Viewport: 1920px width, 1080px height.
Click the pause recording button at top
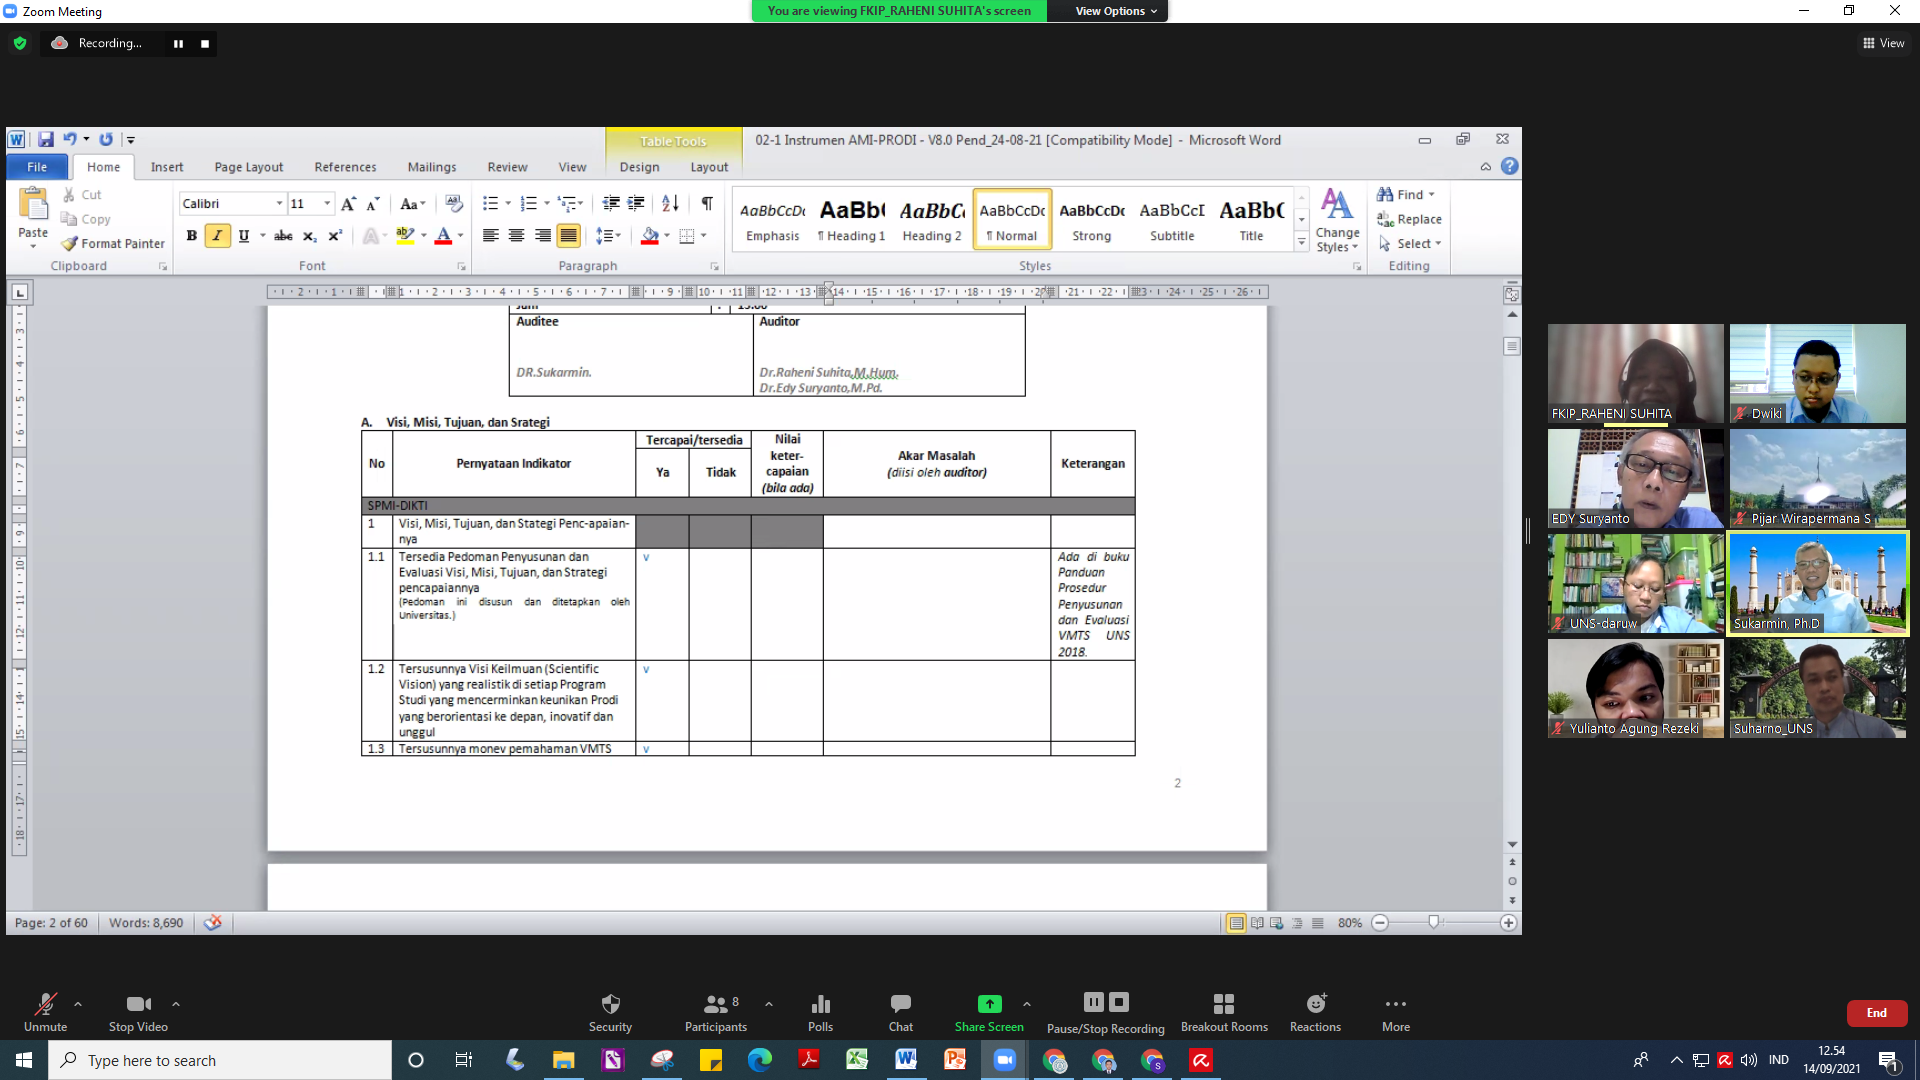pos(178,43)
